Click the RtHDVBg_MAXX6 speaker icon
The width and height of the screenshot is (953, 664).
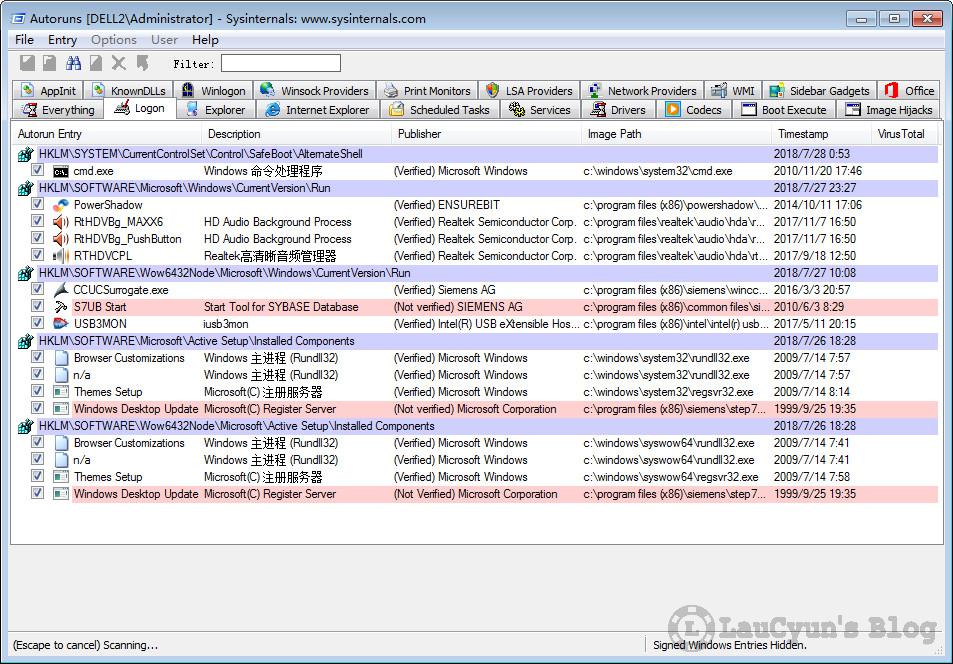(x=61, y=222)
